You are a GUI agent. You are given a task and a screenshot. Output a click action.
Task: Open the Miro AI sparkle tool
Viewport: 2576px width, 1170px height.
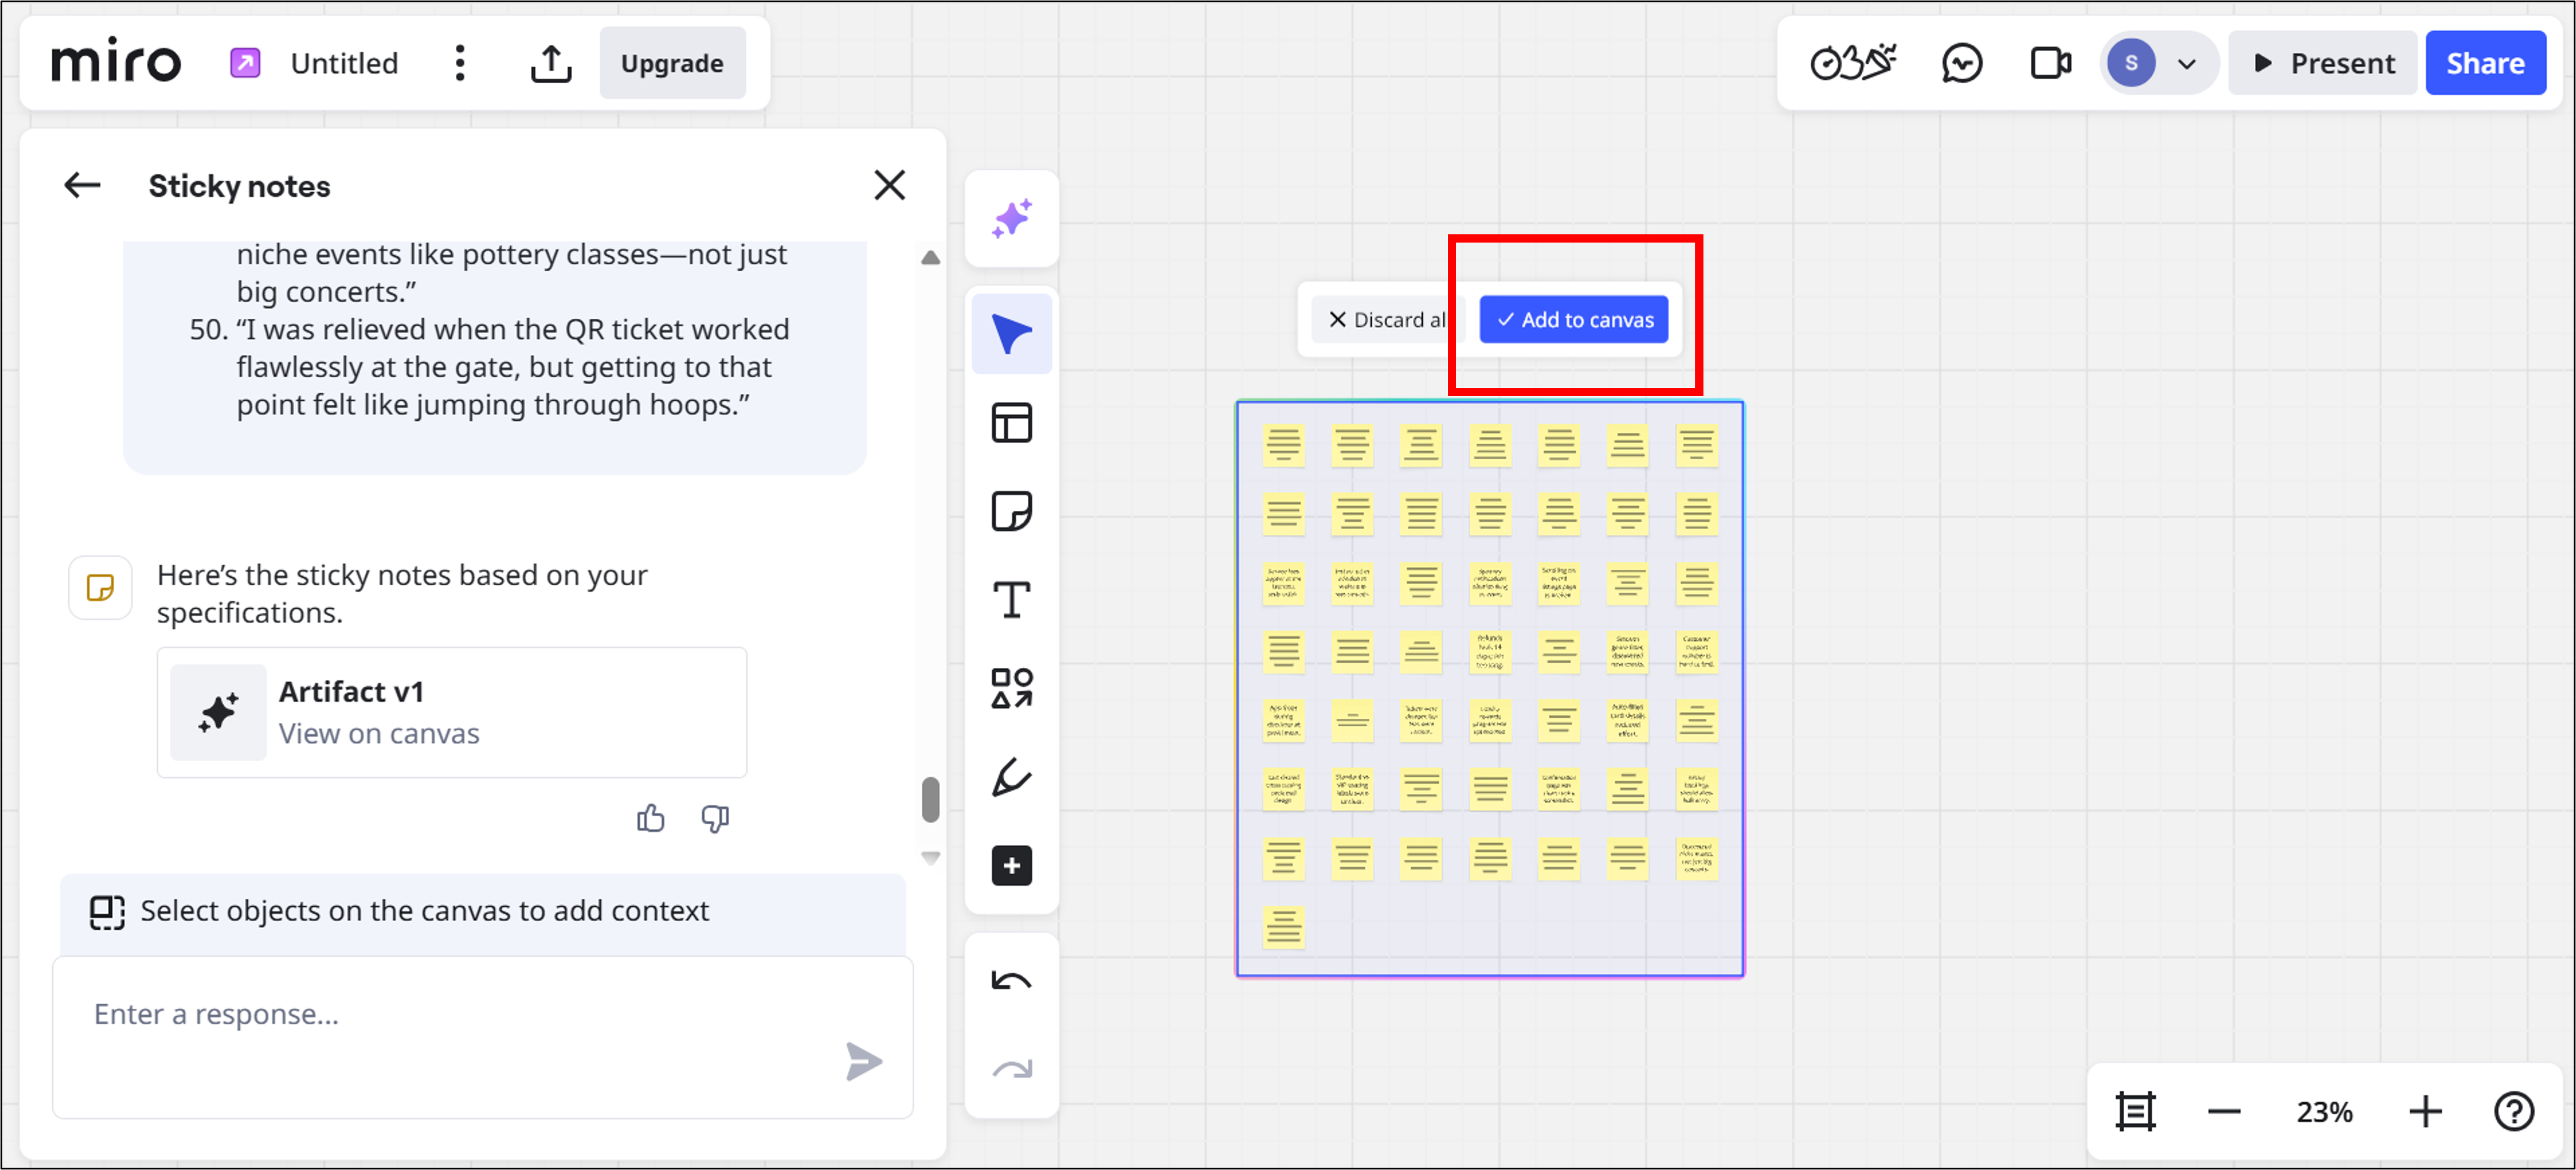tap(1011, 219)
